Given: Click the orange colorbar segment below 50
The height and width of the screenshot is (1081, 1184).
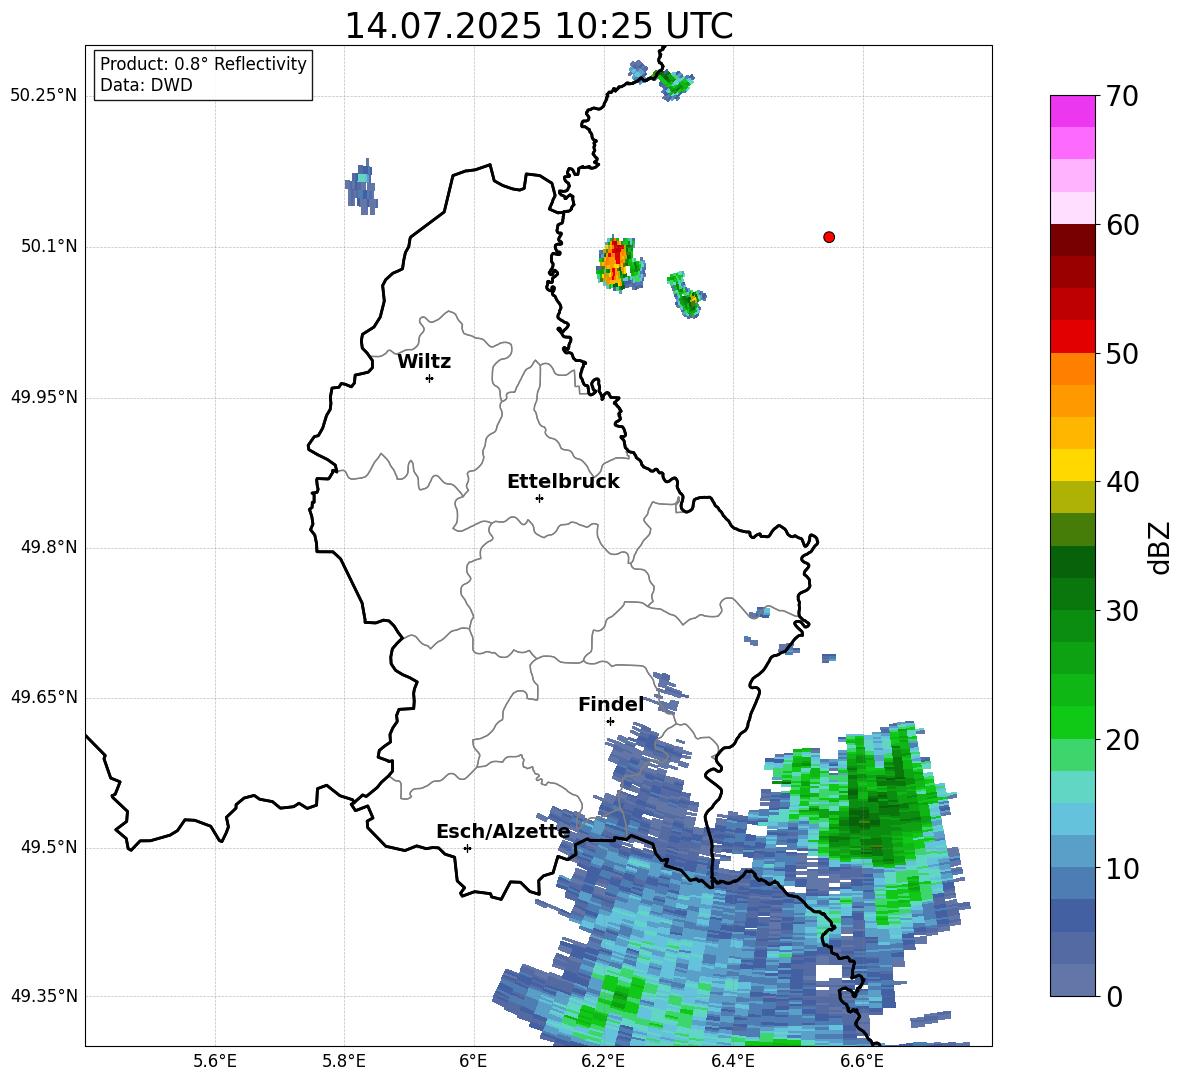Looking at the screenshot, I should tap(1072, 369).
